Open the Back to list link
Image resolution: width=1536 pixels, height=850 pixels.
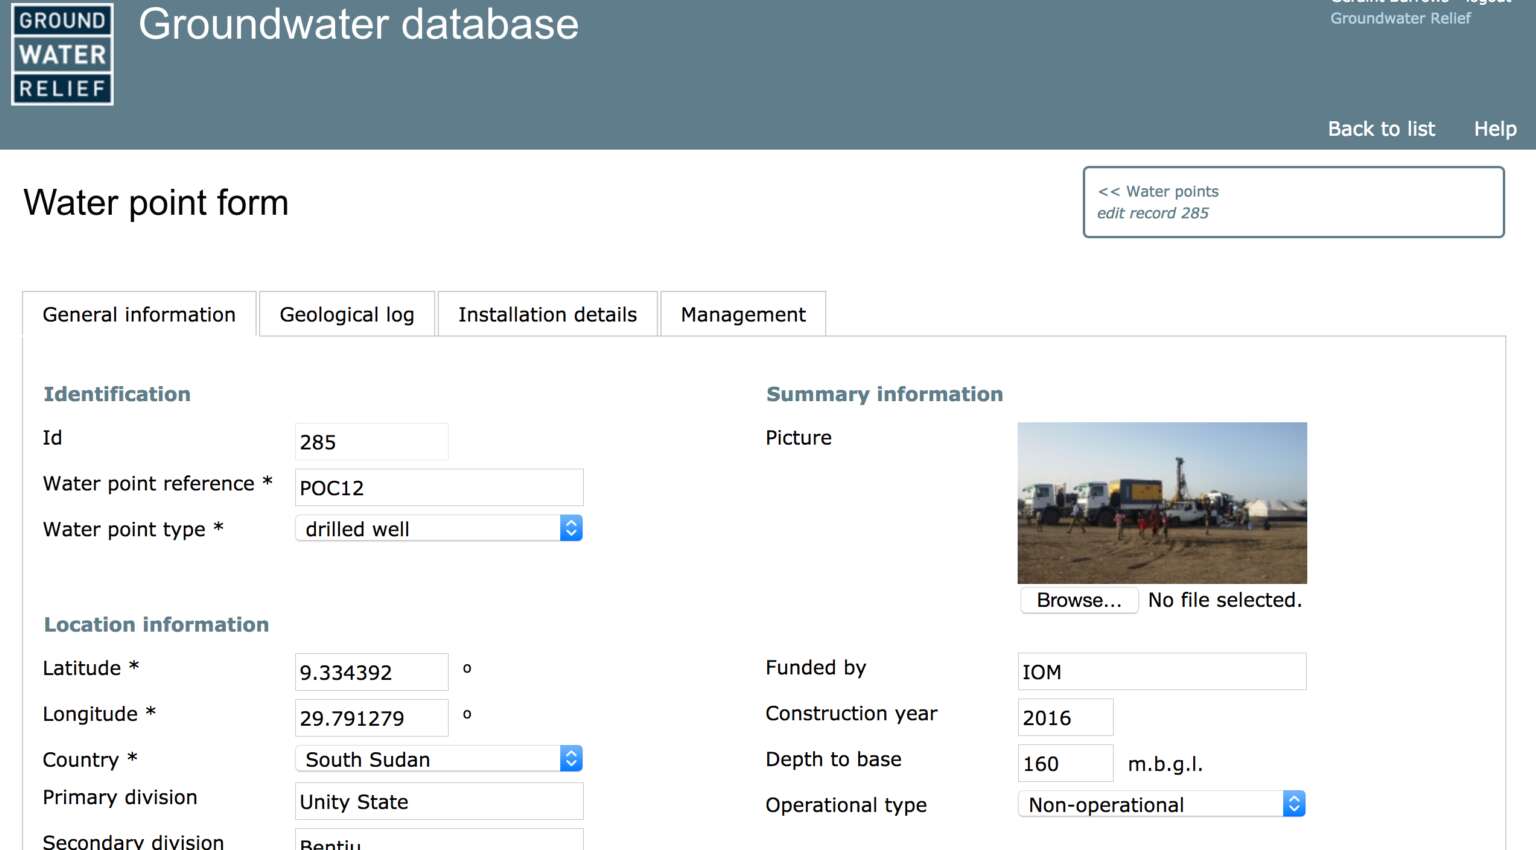1381,129
